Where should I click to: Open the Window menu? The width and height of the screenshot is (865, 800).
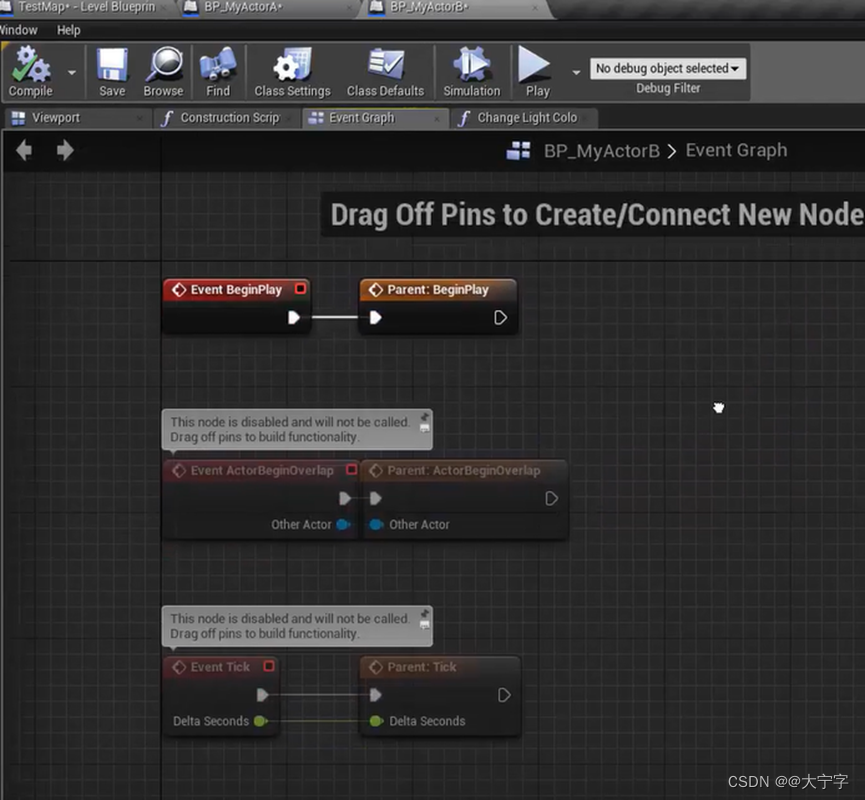(18, 29)
